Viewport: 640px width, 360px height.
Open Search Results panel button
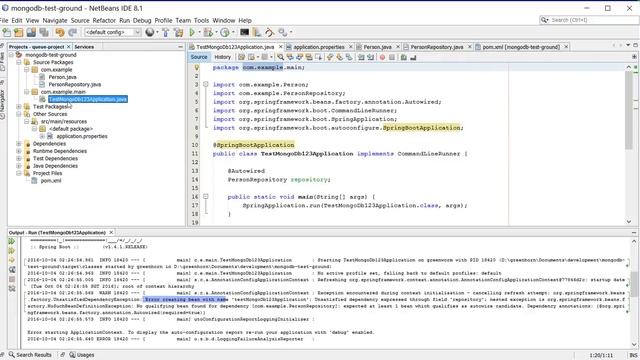[x=30, y=355]
